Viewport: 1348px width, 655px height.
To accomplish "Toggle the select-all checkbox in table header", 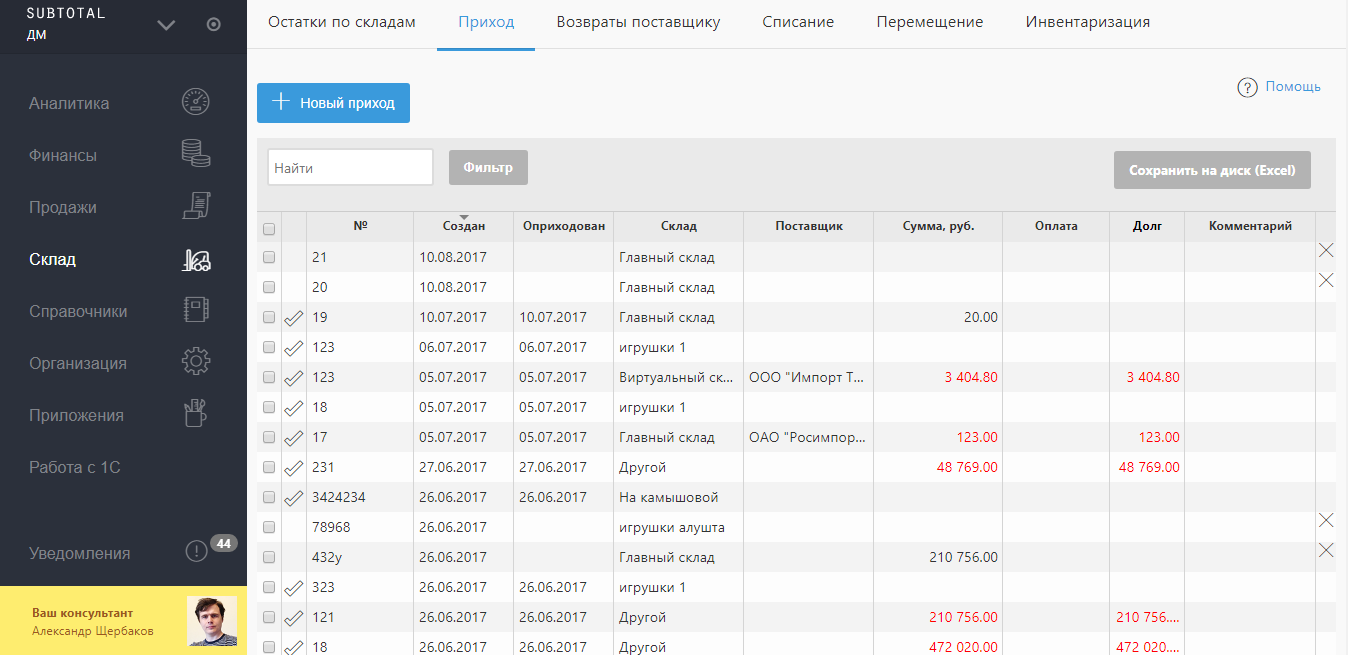I will click(x=269, y=229).
